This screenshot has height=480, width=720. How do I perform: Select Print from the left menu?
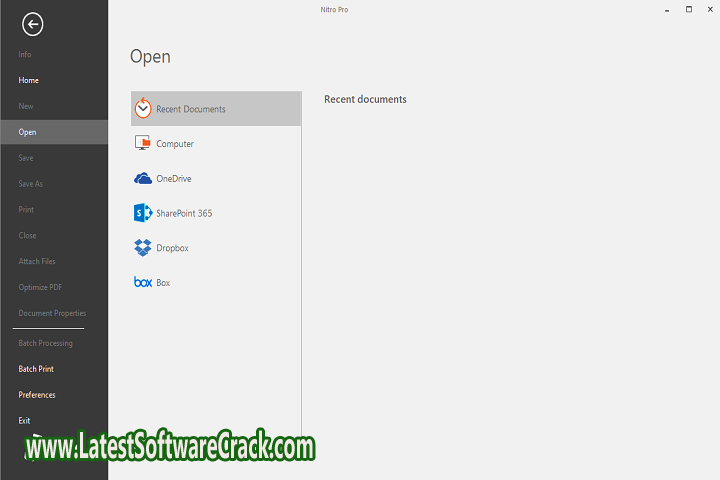coord(26,210)
